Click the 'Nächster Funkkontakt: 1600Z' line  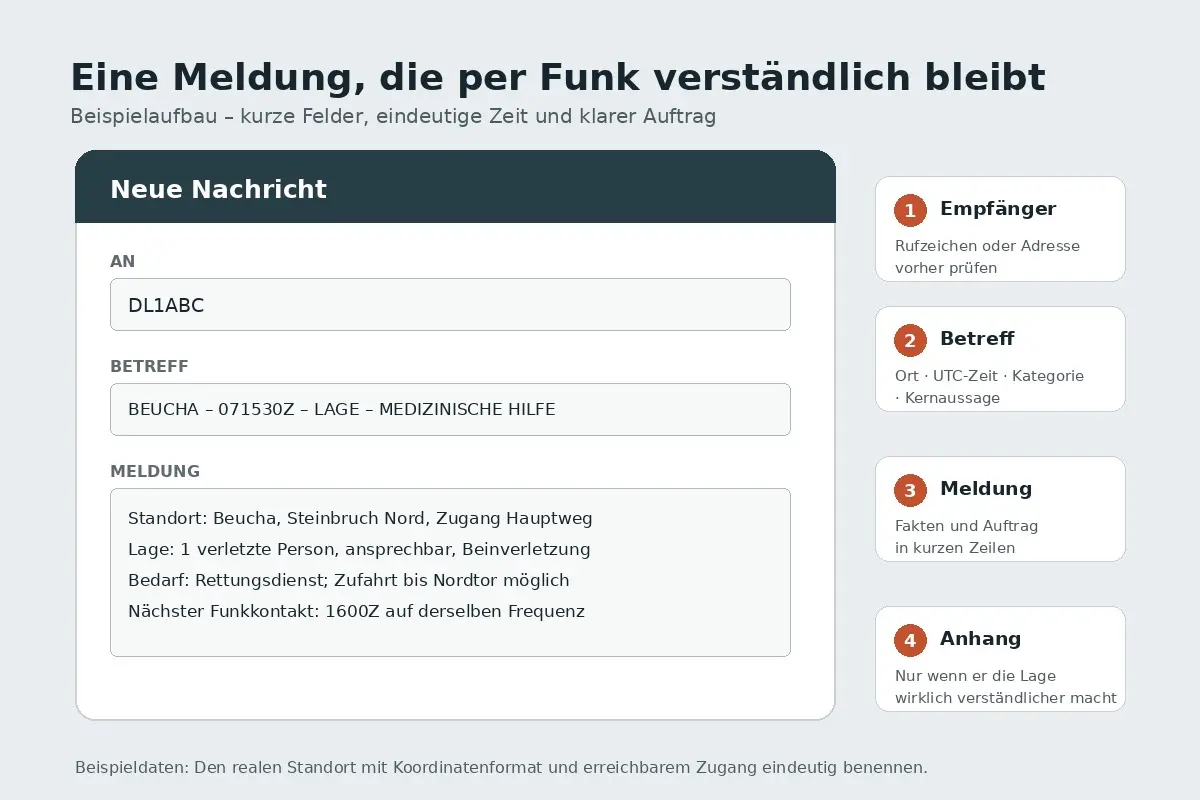pyautogui.click(x=356, y=611)
